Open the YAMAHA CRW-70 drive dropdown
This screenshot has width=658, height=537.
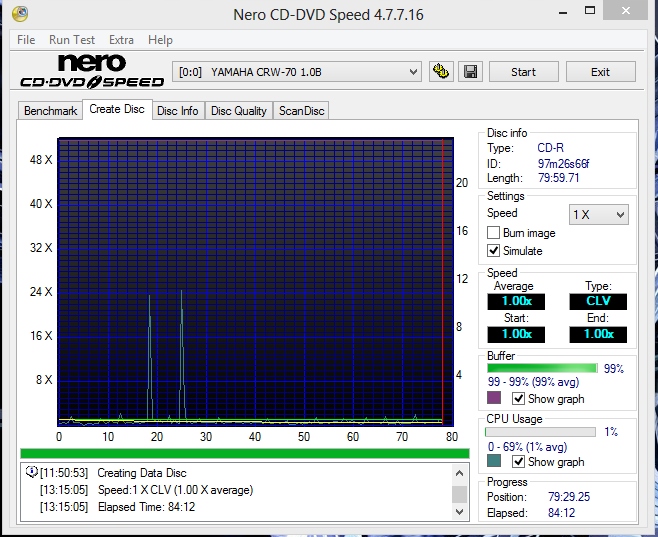click(x=297, y=72)
